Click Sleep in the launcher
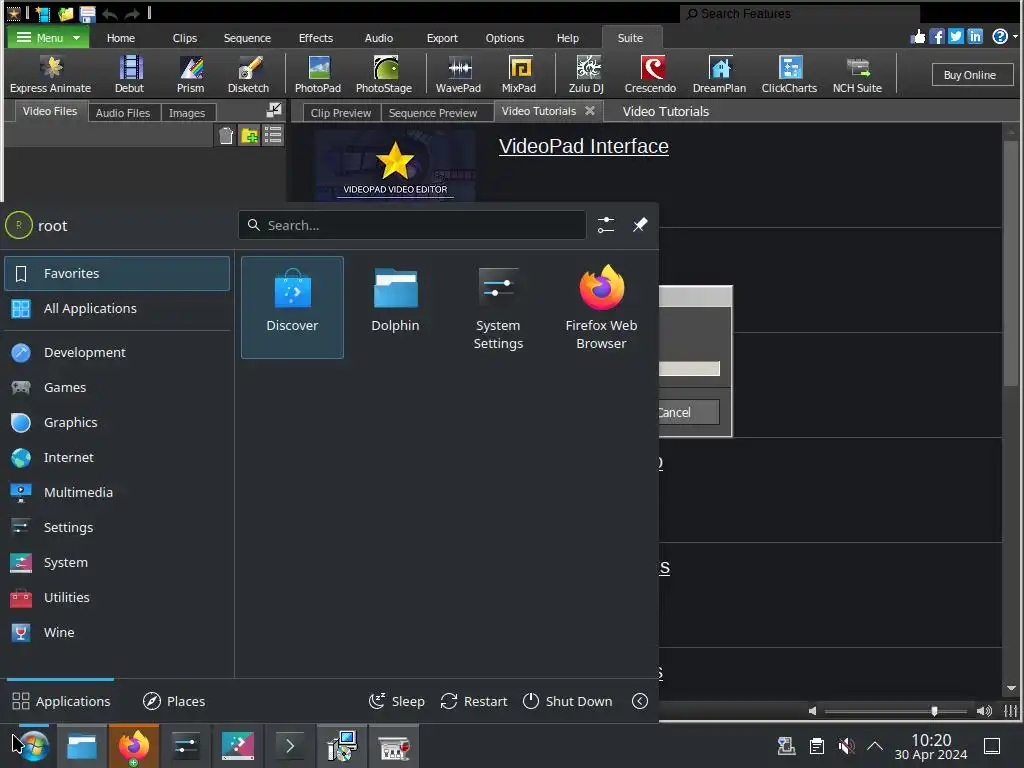The image size is (1024, 768). click(x=396, y=701)
